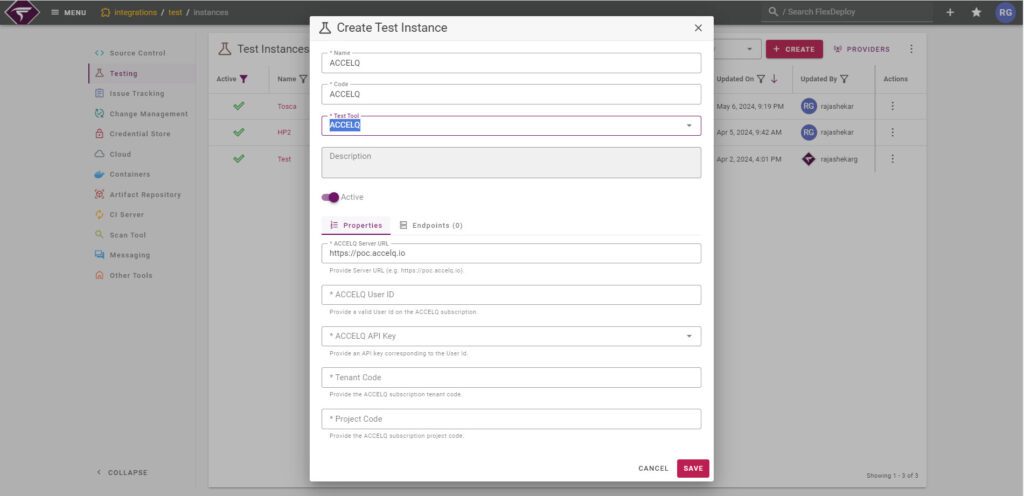Switch to the Properties tab

tap(356, 225)
